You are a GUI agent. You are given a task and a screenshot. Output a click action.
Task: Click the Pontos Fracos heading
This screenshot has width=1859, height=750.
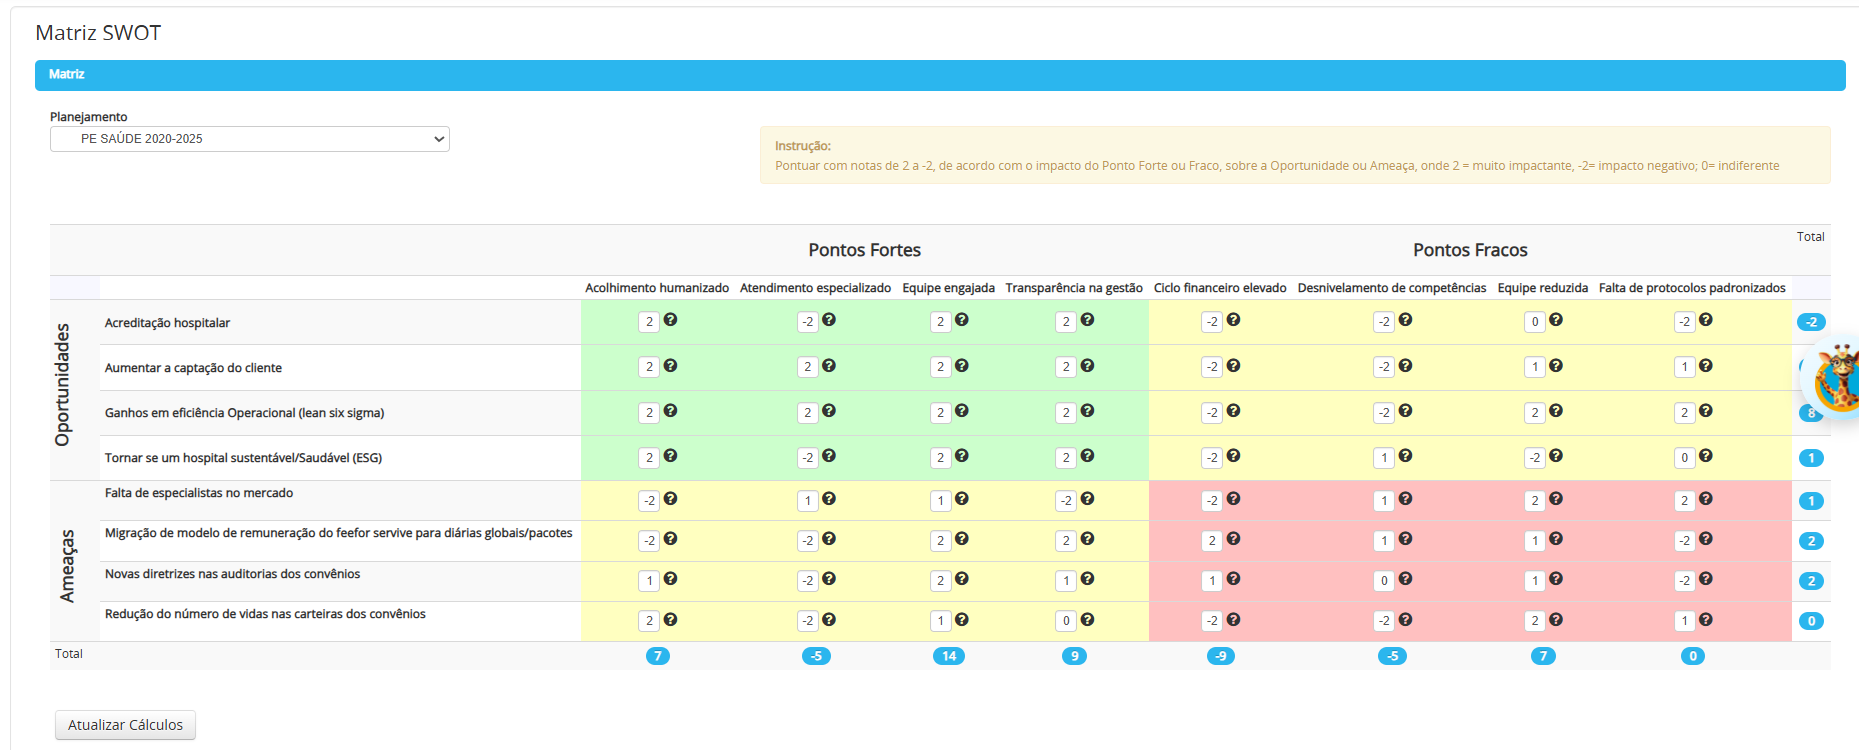click(x=1470, y=250)
